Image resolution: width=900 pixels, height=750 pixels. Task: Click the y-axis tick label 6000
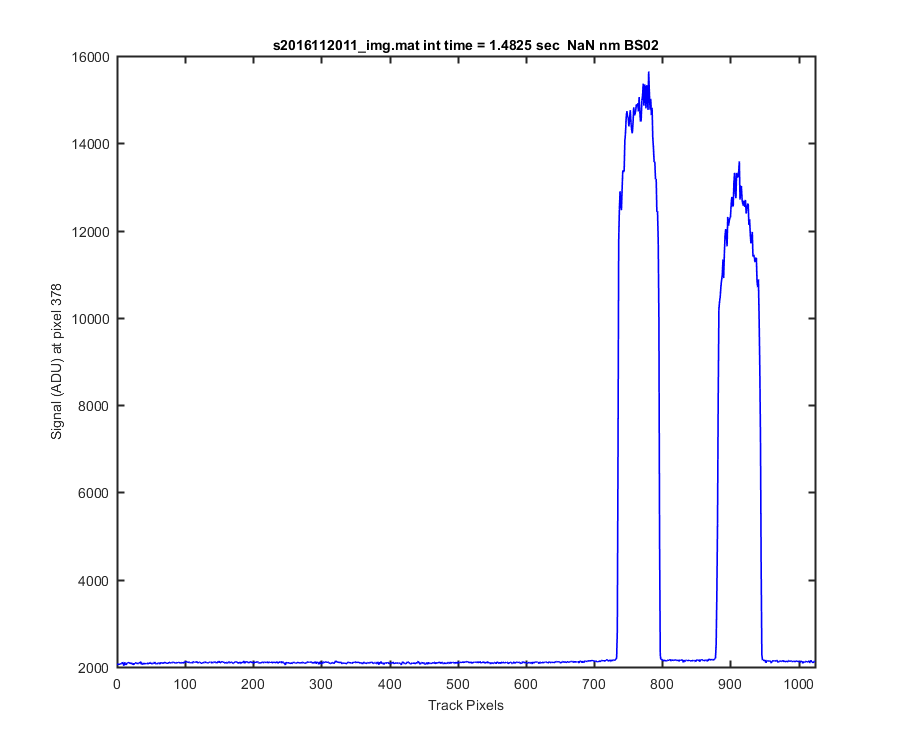point(94,493)
